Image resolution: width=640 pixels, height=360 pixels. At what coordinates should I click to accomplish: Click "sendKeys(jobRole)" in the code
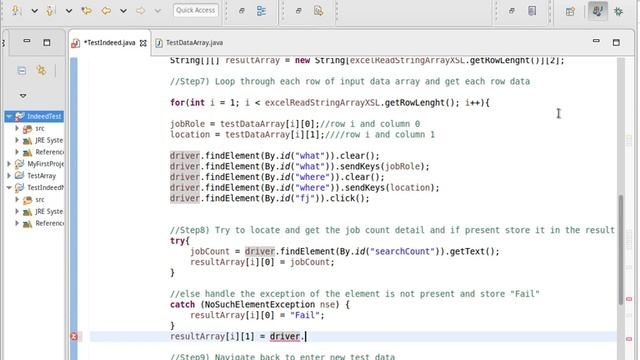[387, 166]
